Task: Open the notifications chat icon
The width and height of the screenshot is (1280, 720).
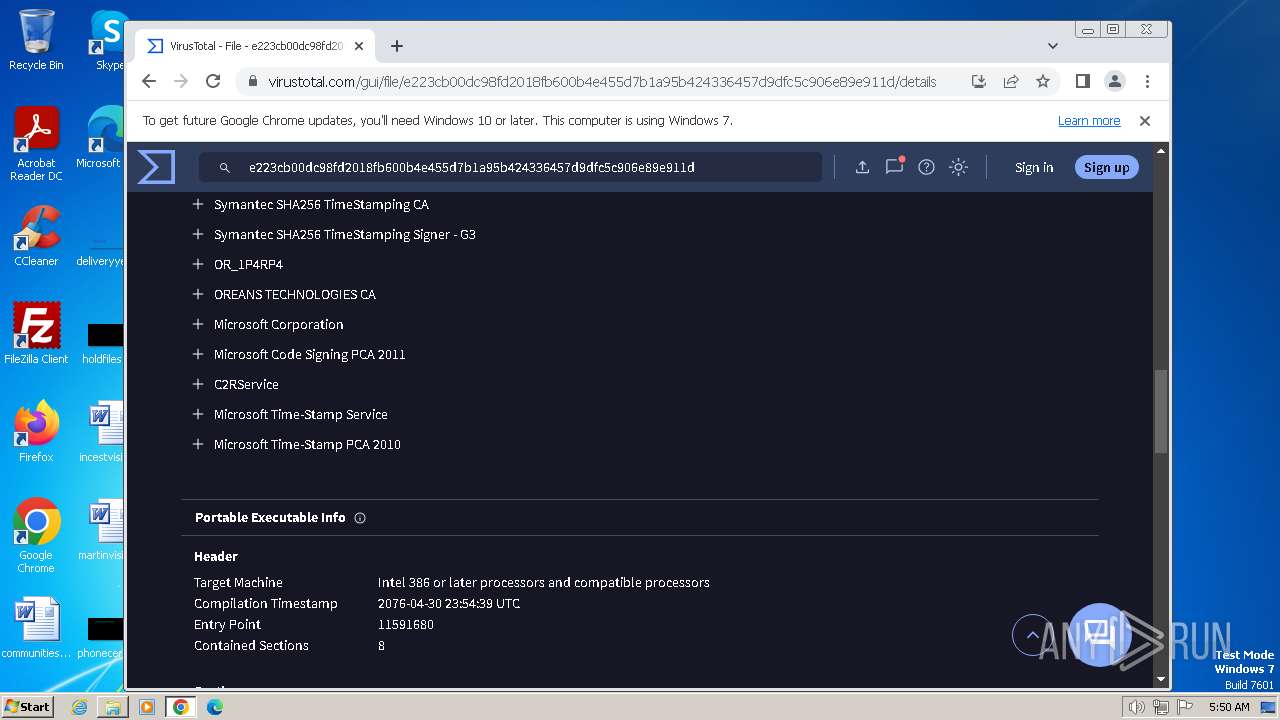Action: pyautogui.click(x=894, y=166)
